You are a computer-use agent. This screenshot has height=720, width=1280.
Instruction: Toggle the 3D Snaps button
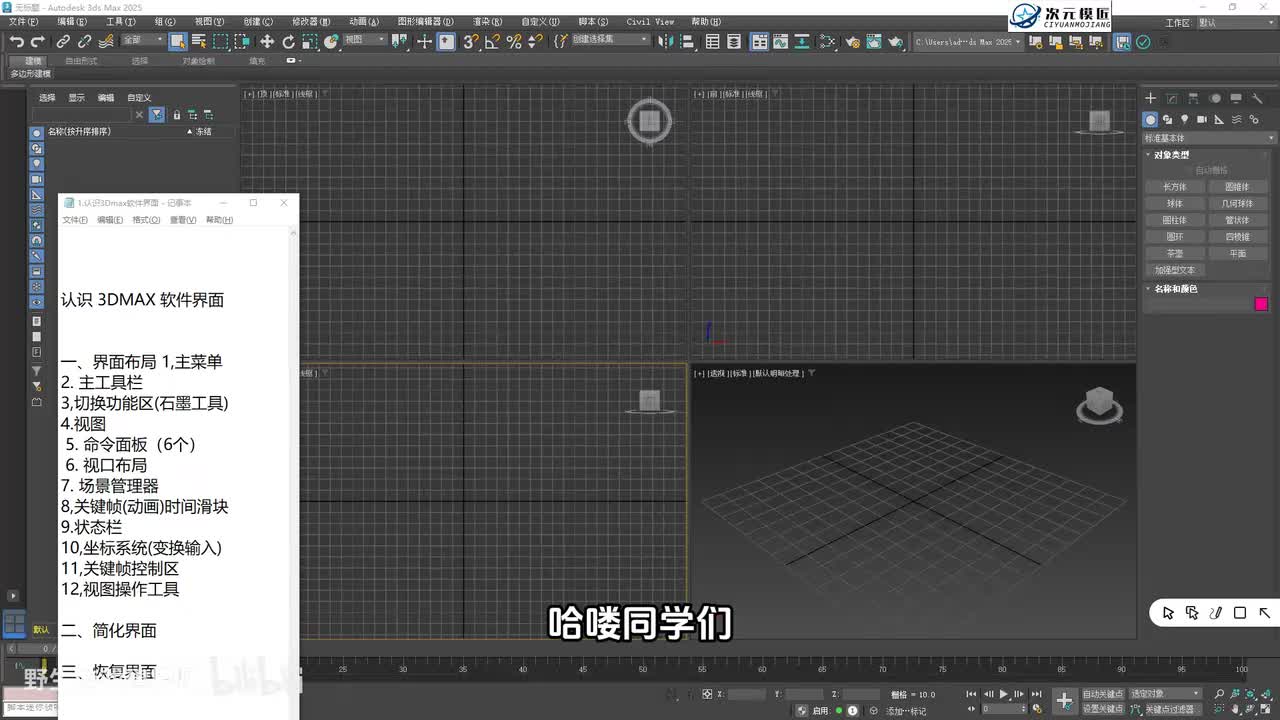pyautogui.click(x=470, y=41)
